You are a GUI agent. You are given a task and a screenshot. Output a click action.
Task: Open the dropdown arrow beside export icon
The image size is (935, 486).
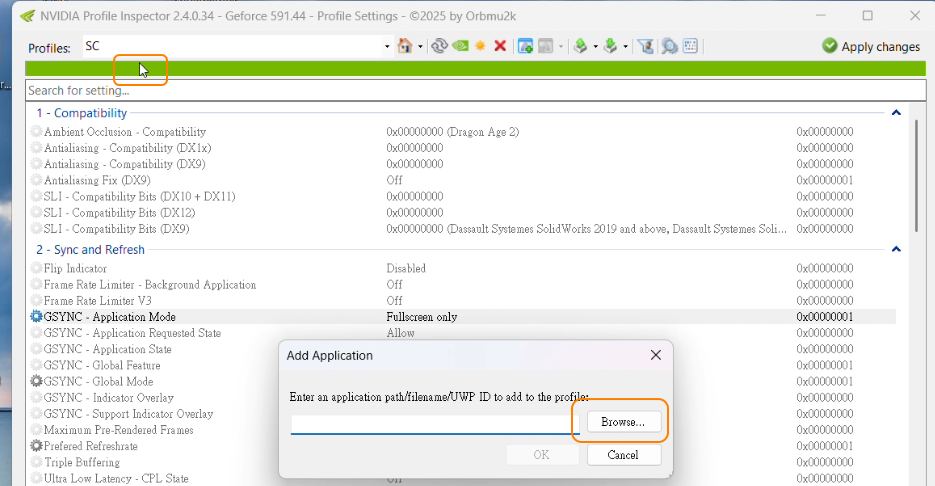click(x=595, y=46)
